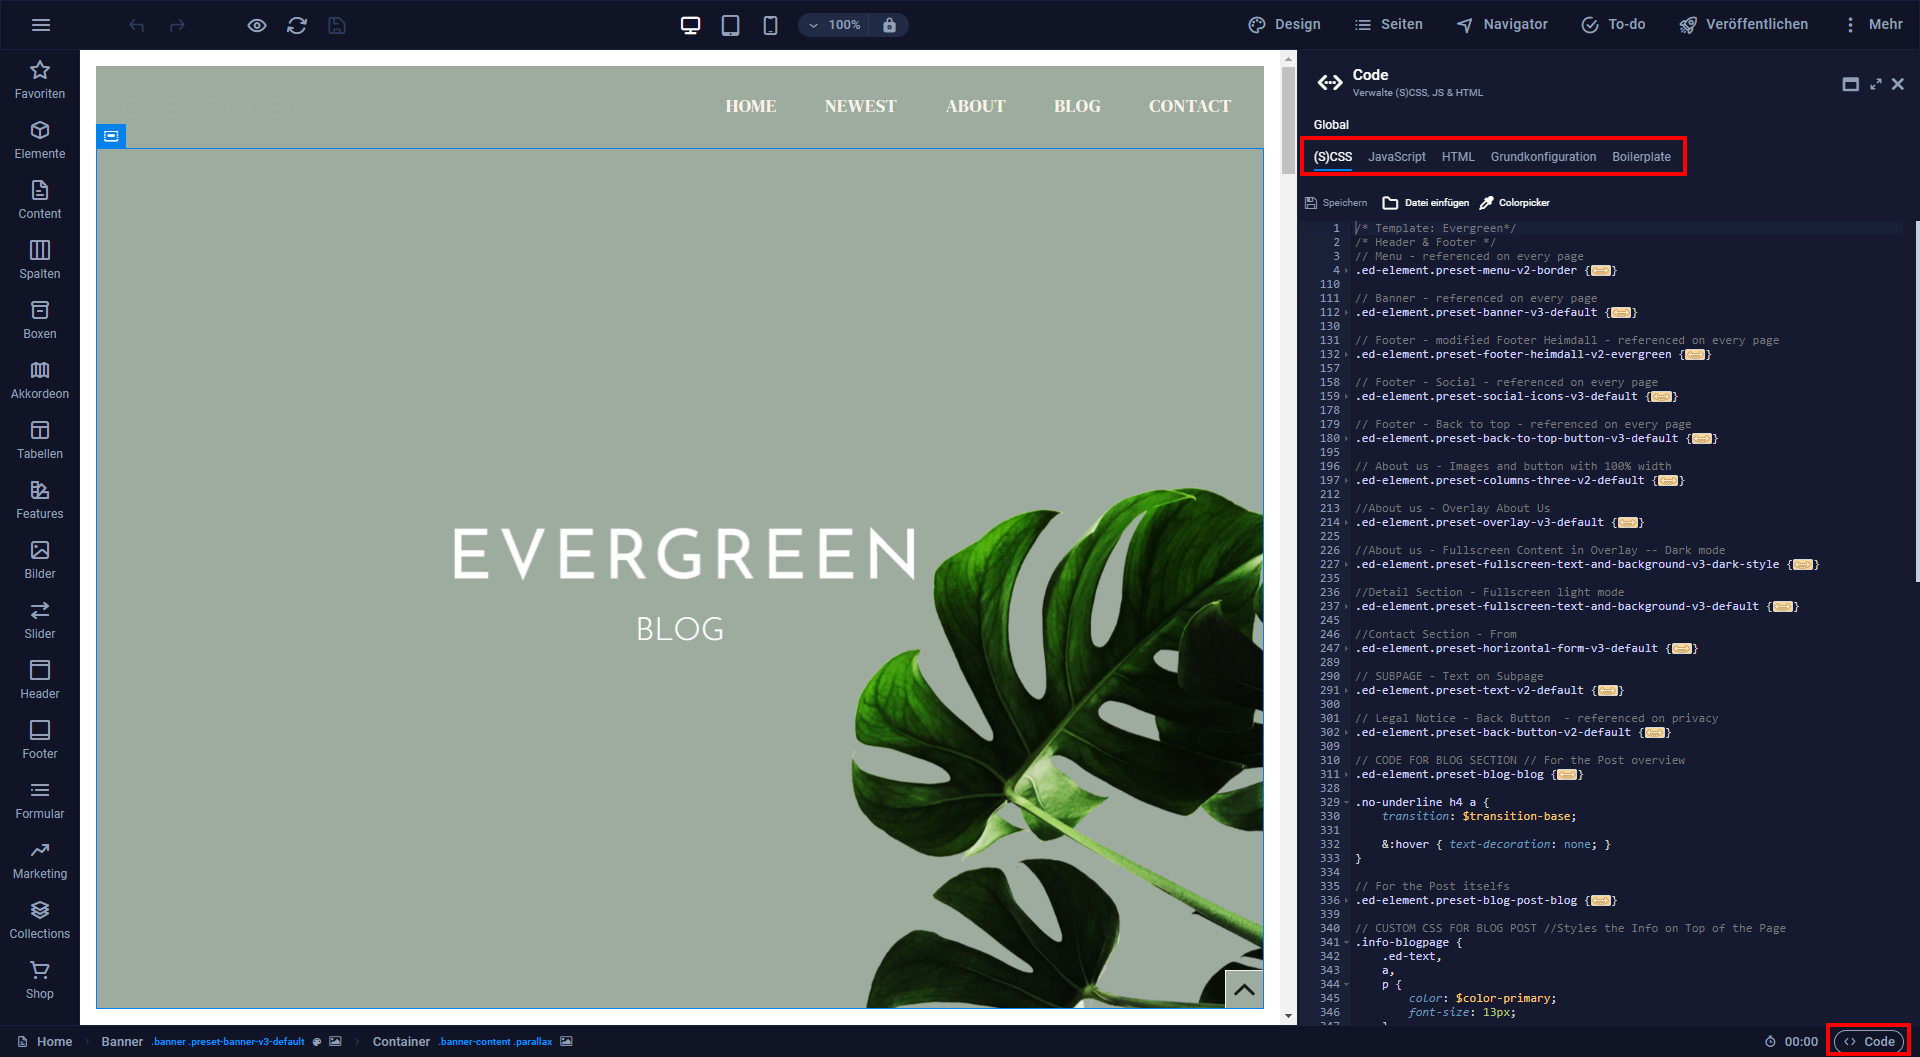
Task: Open Features in the sidebar
Action: coord(40,500)
